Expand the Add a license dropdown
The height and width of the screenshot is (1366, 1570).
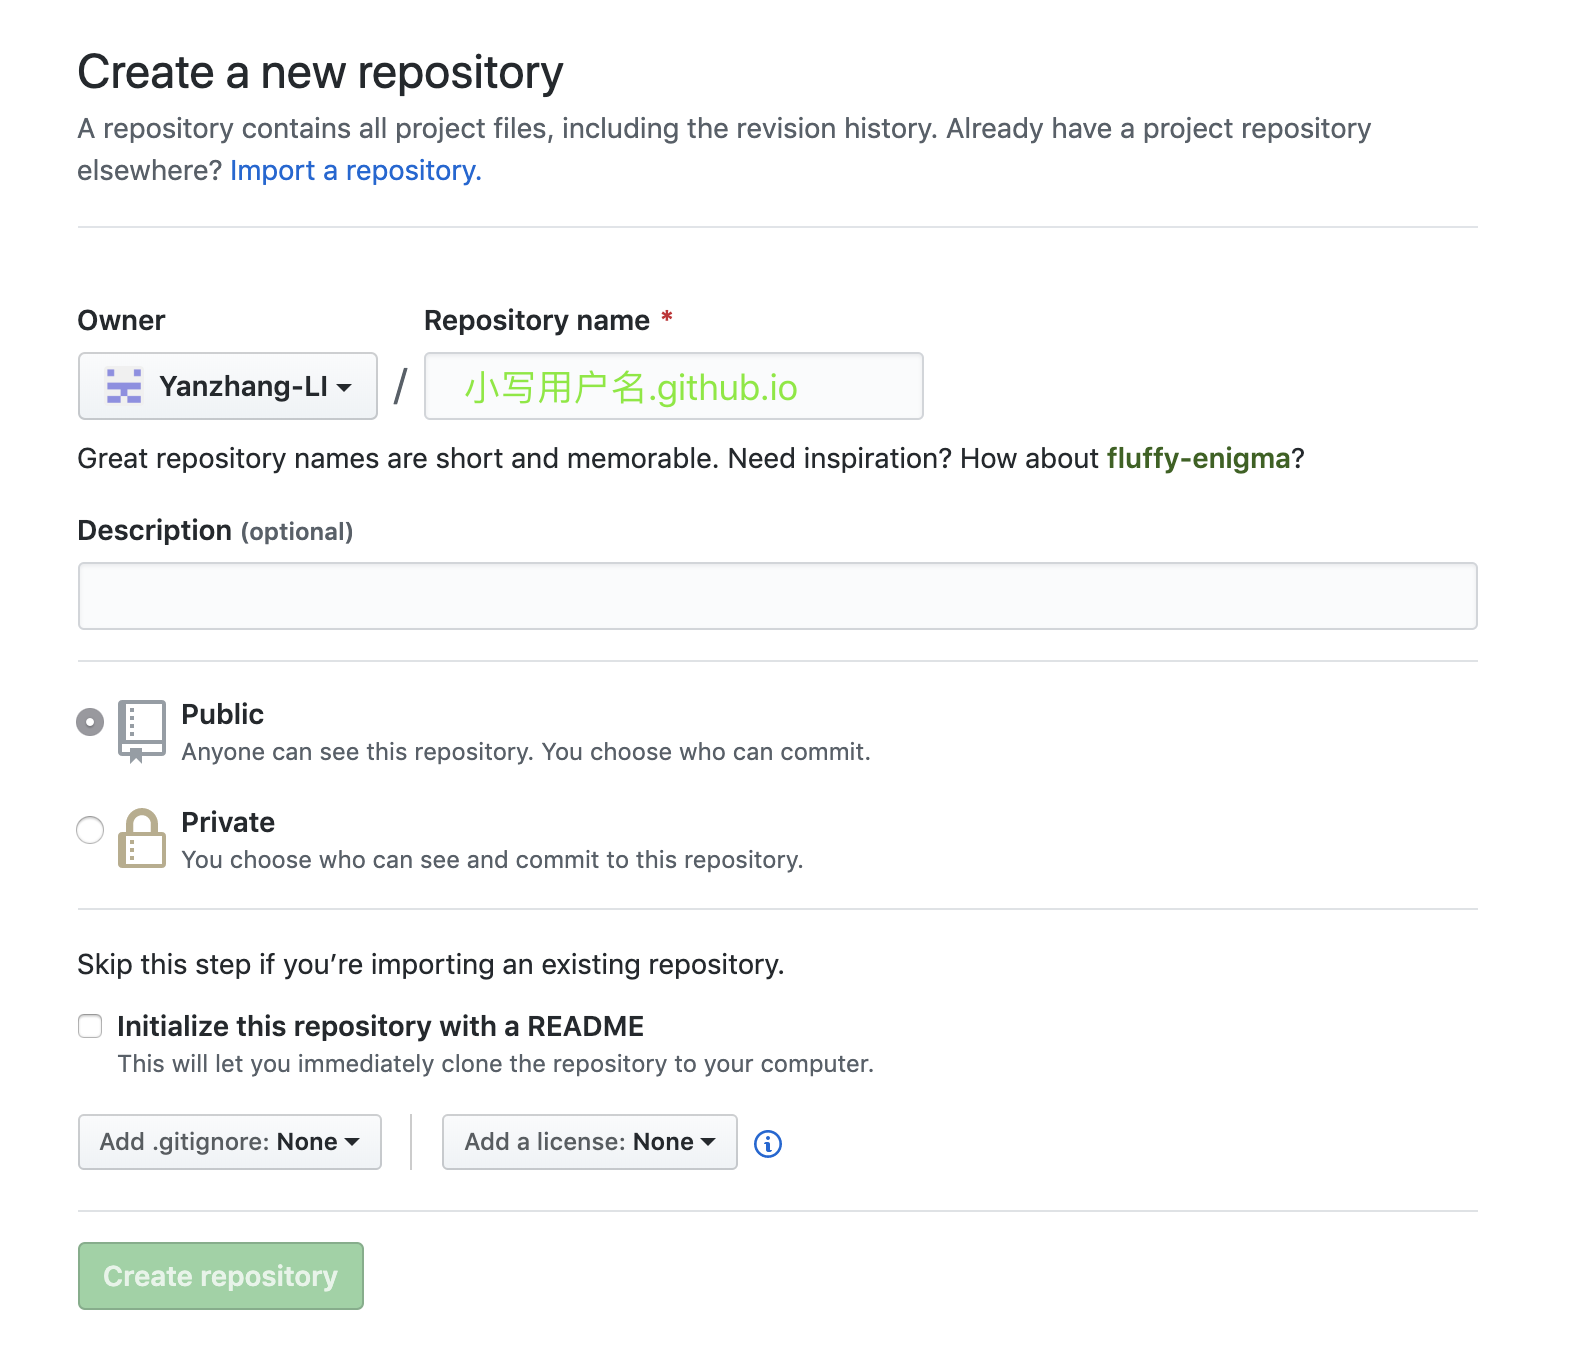click(589, 1142)
